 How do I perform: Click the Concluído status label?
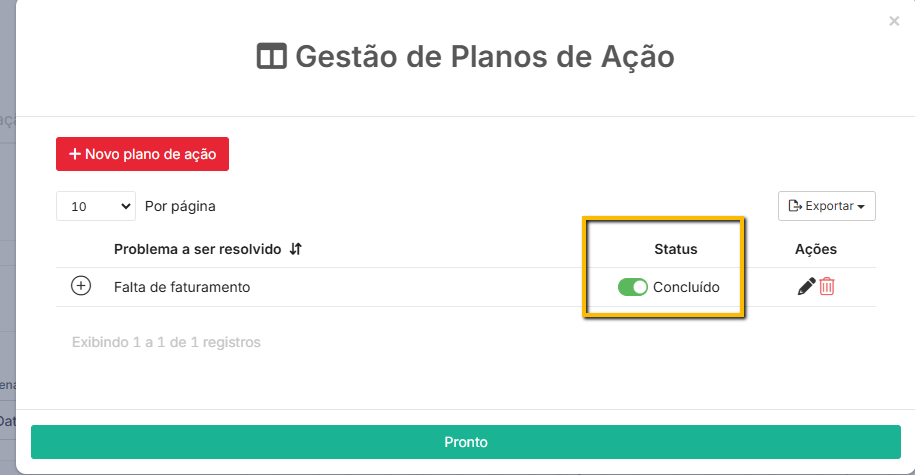pos(686,287)
